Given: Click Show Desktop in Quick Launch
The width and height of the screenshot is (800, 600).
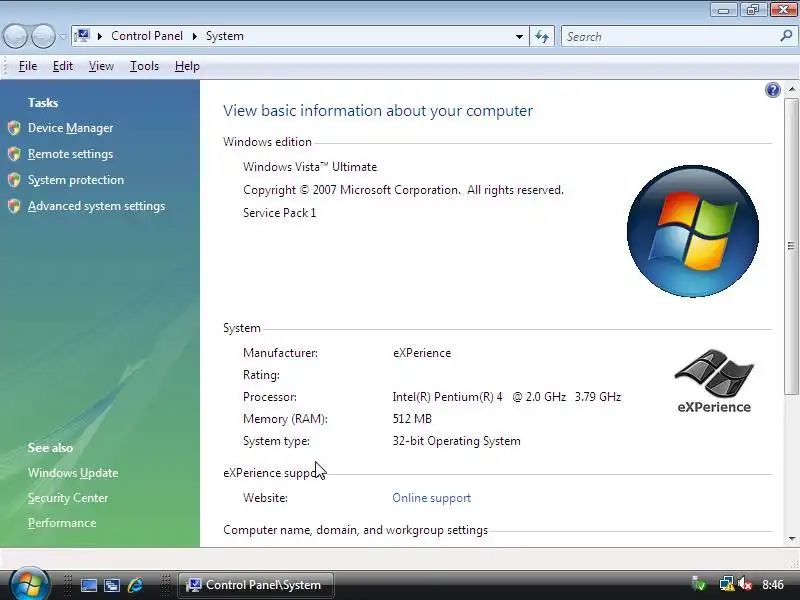Looking at the screenshot, I should (88, 585).
